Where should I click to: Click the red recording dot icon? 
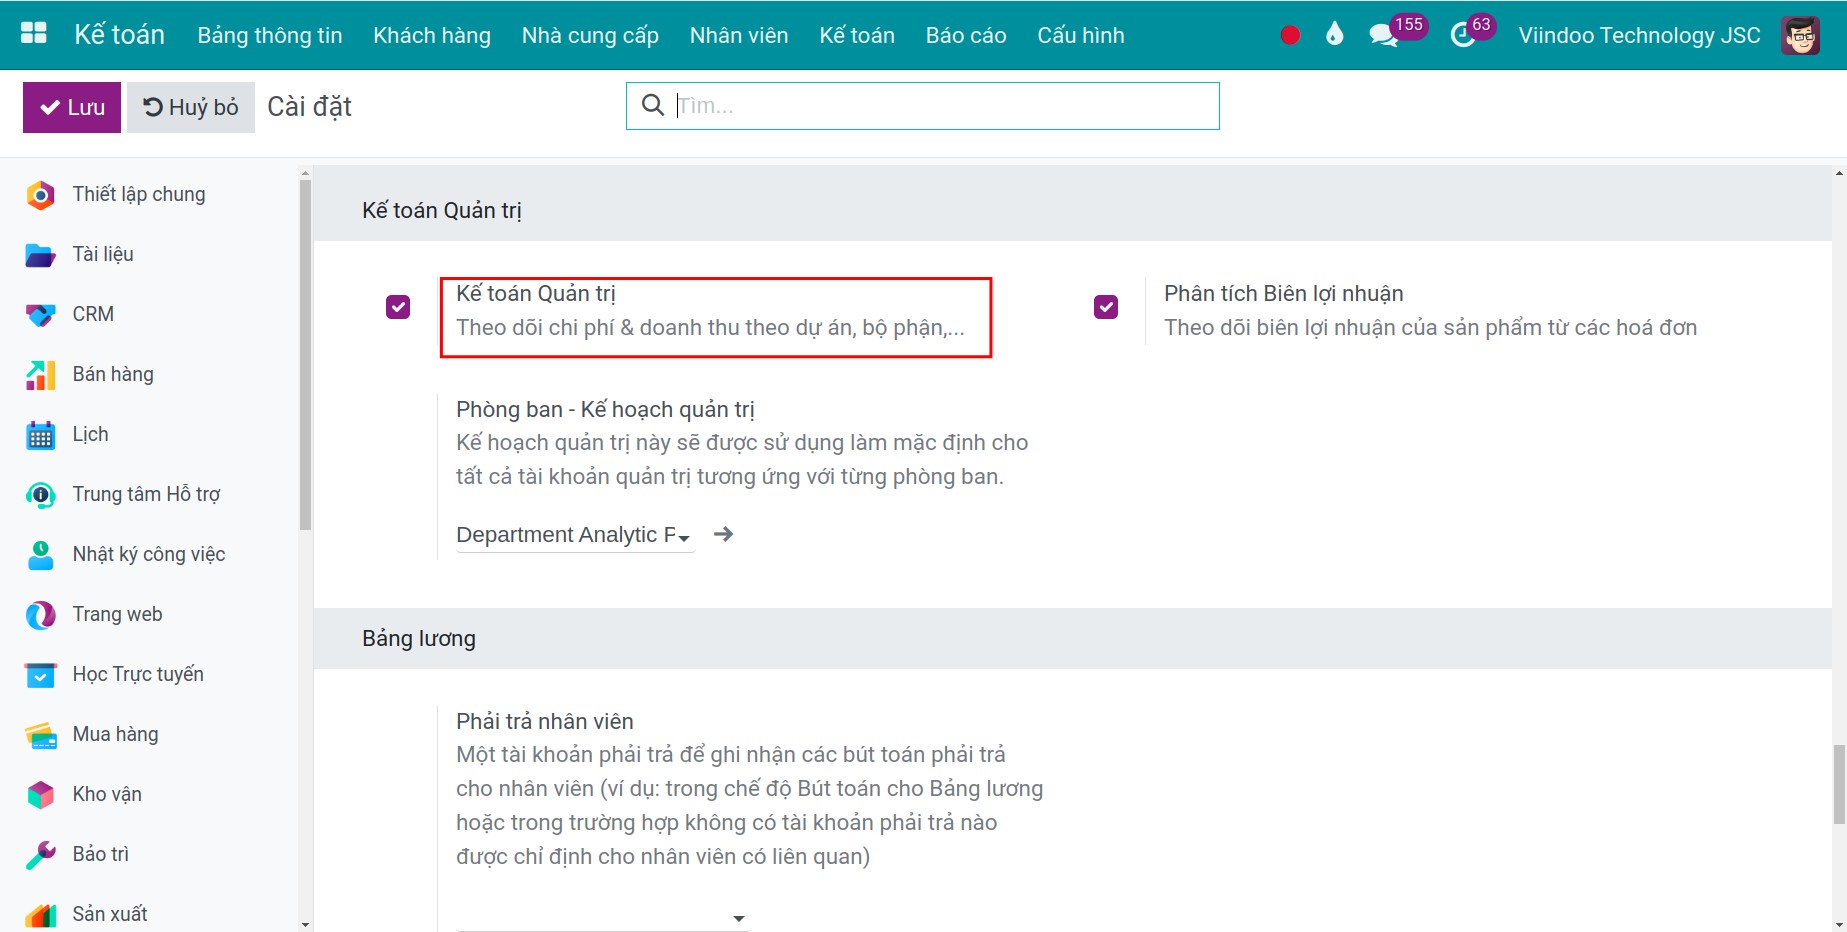point(1290,35)
